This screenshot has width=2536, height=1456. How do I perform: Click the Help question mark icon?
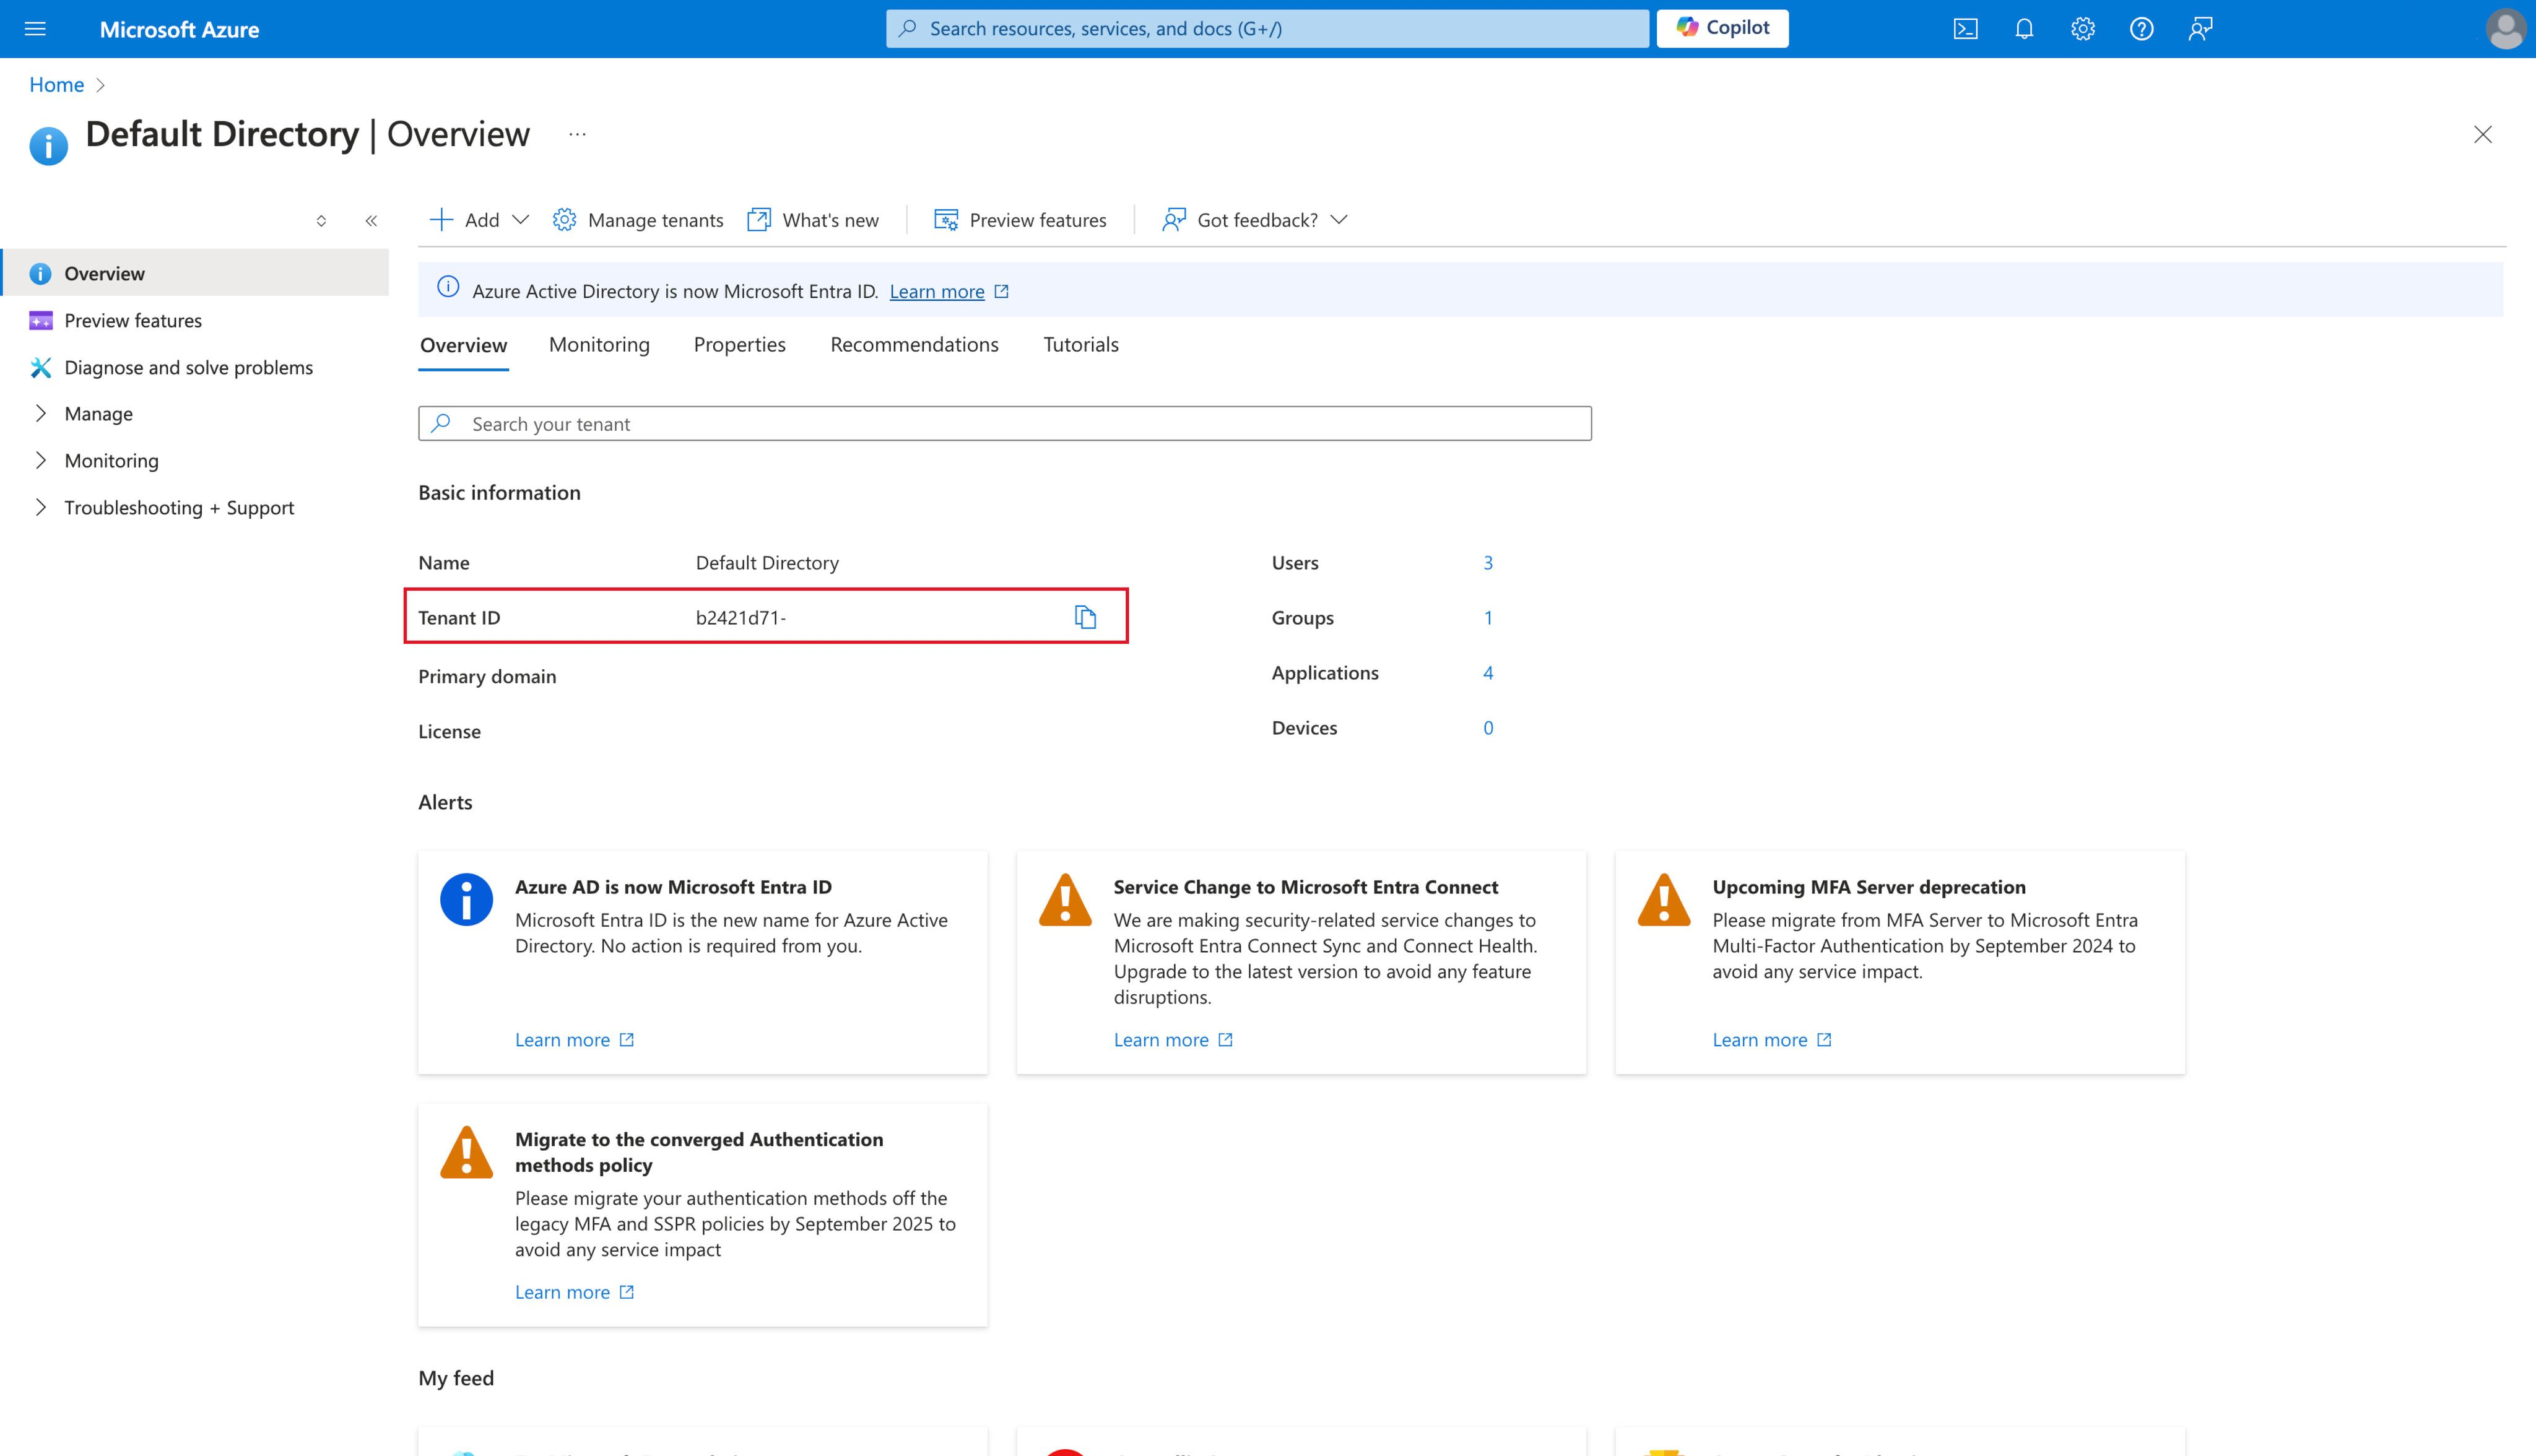pos(2141,29)
